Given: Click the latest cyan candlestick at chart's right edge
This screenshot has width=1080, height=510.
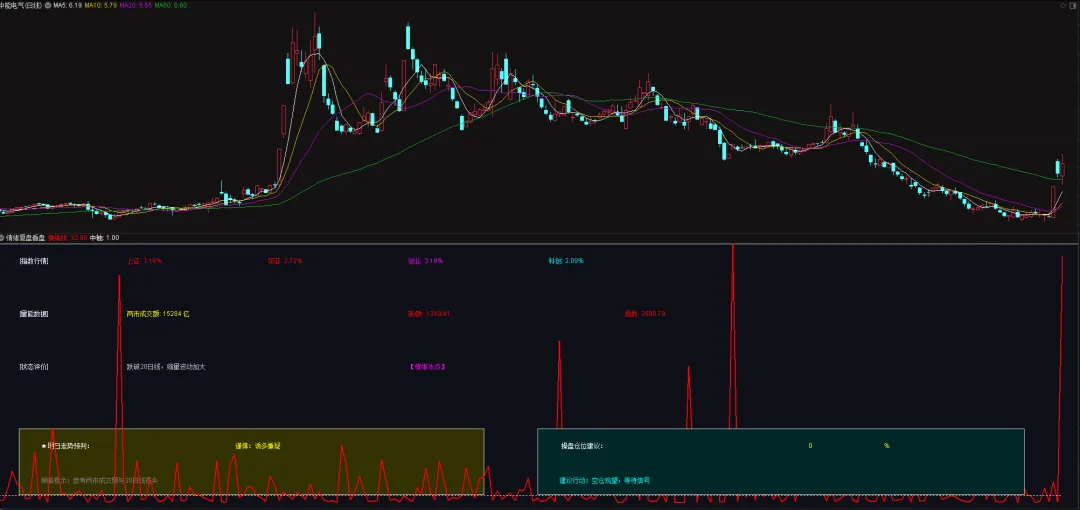Looking at the screenshot, I should pos(1058,168).
